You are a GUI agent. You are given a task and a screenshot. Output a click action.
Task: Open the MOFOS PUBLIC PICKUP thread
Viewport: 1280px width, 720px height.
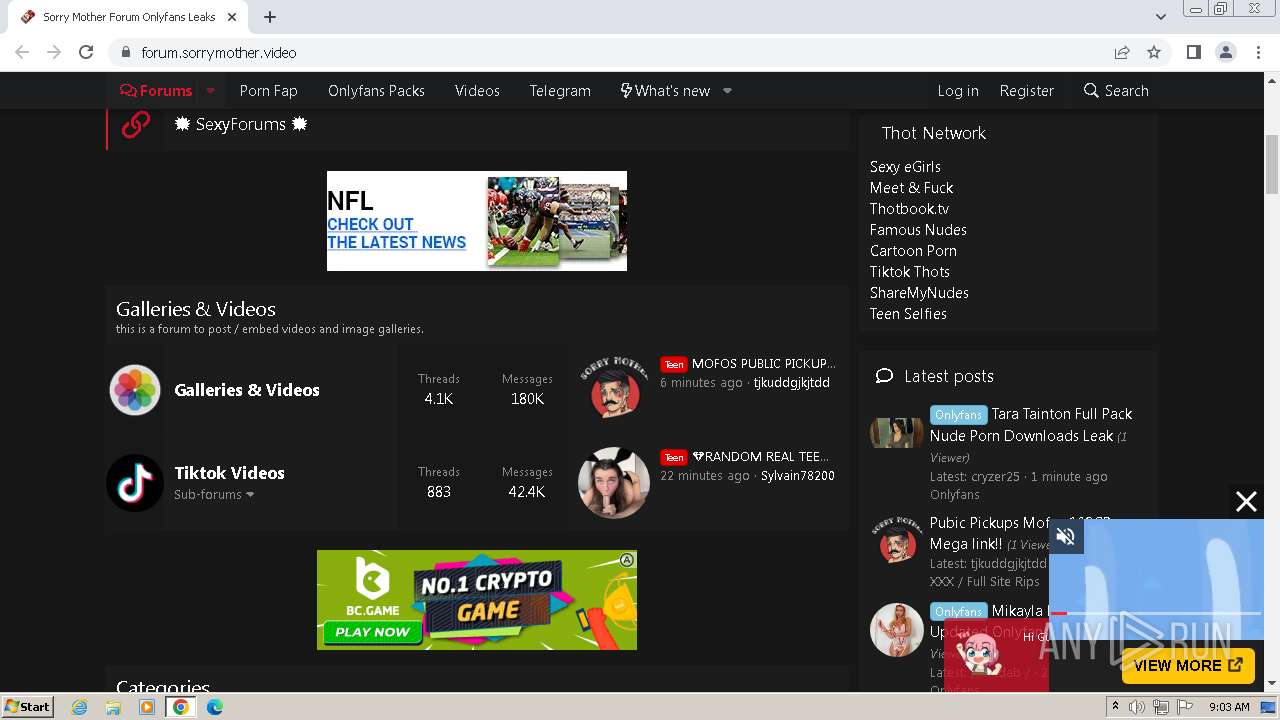point(764,363)
